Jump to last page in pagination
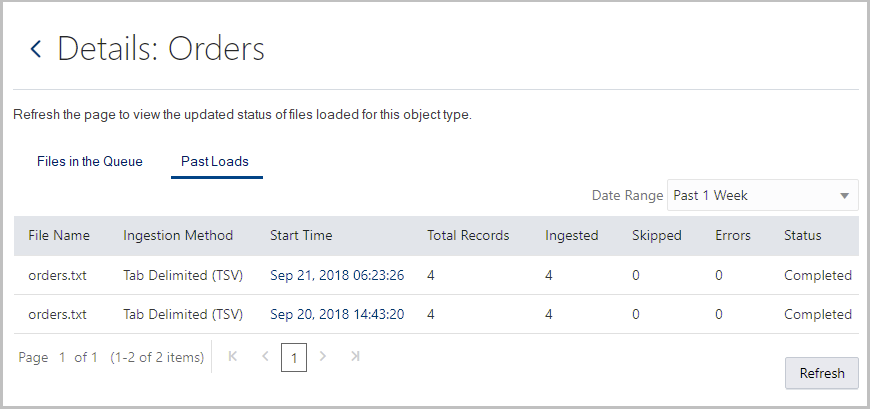870x409 pixels. point(354,356)
